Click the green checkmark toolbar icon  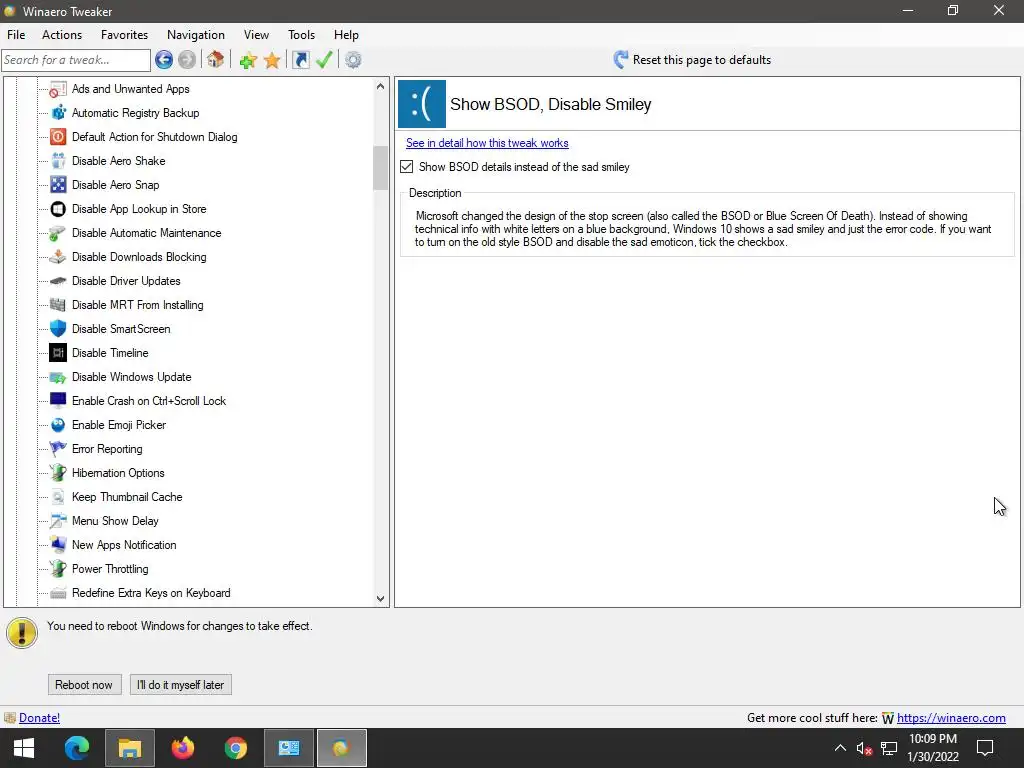pos(324,60)
